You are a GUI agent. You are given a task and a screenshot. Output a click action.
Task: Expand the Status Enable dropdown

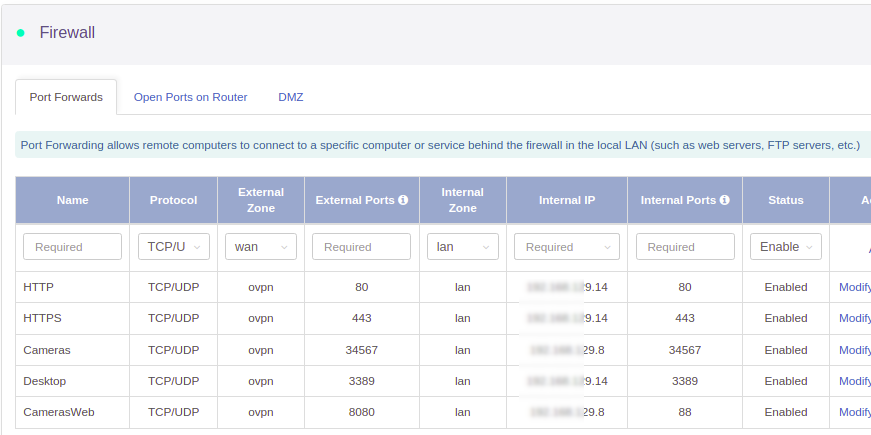[785, 247]
